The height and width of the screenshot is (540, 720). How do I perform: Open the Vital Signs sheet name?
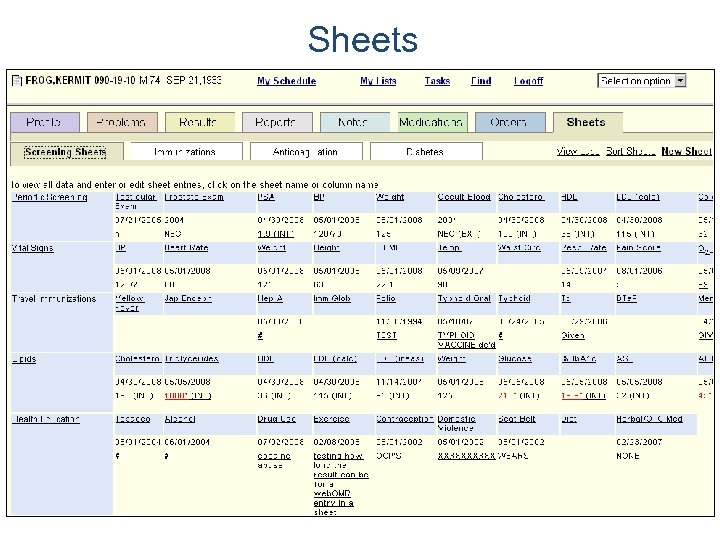pos(33,248)
